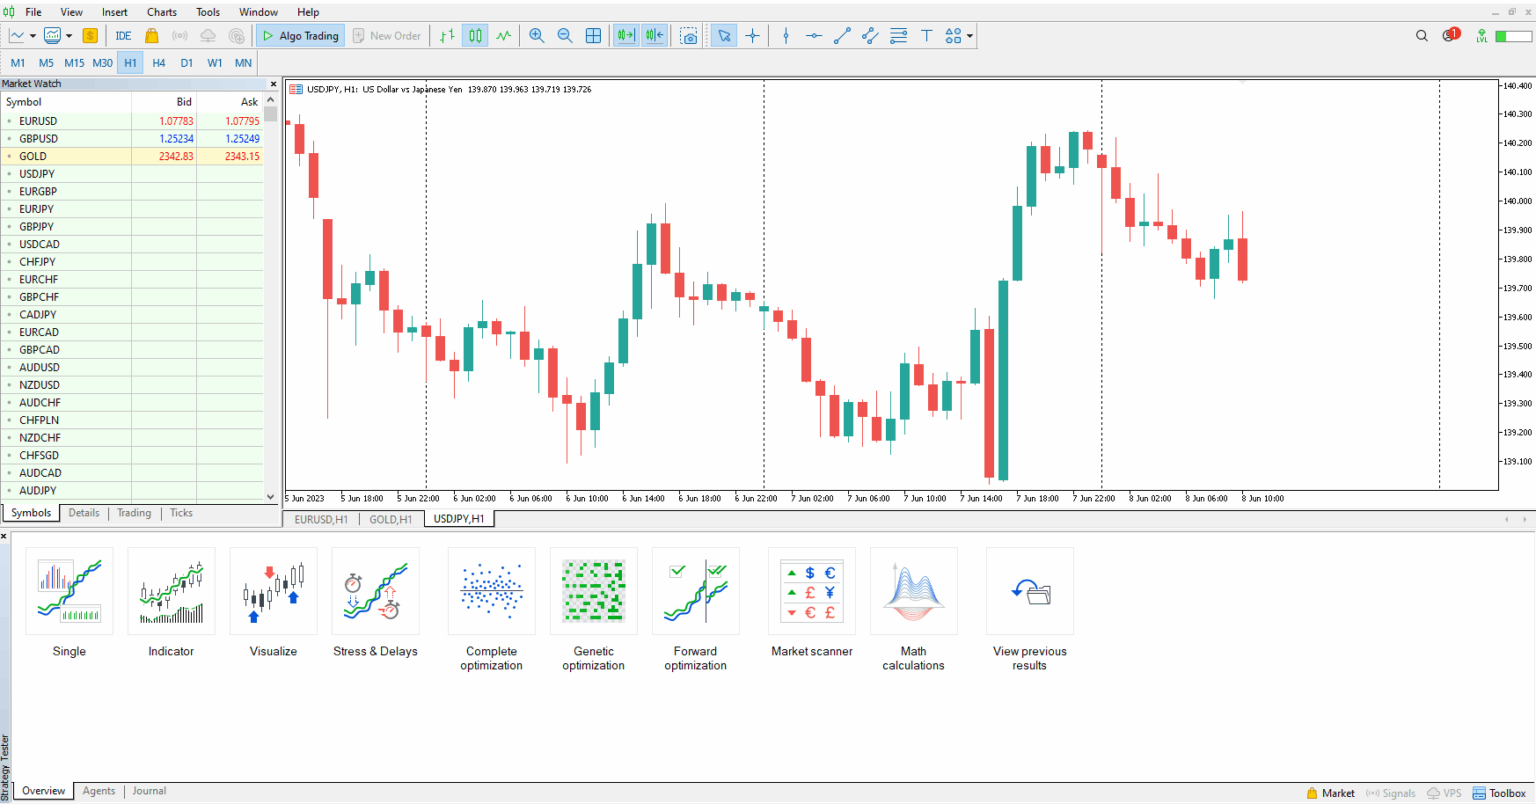Select the vertical line drawing tool
The height and width of the screenshot is (804, 1536).
(785, 35)
